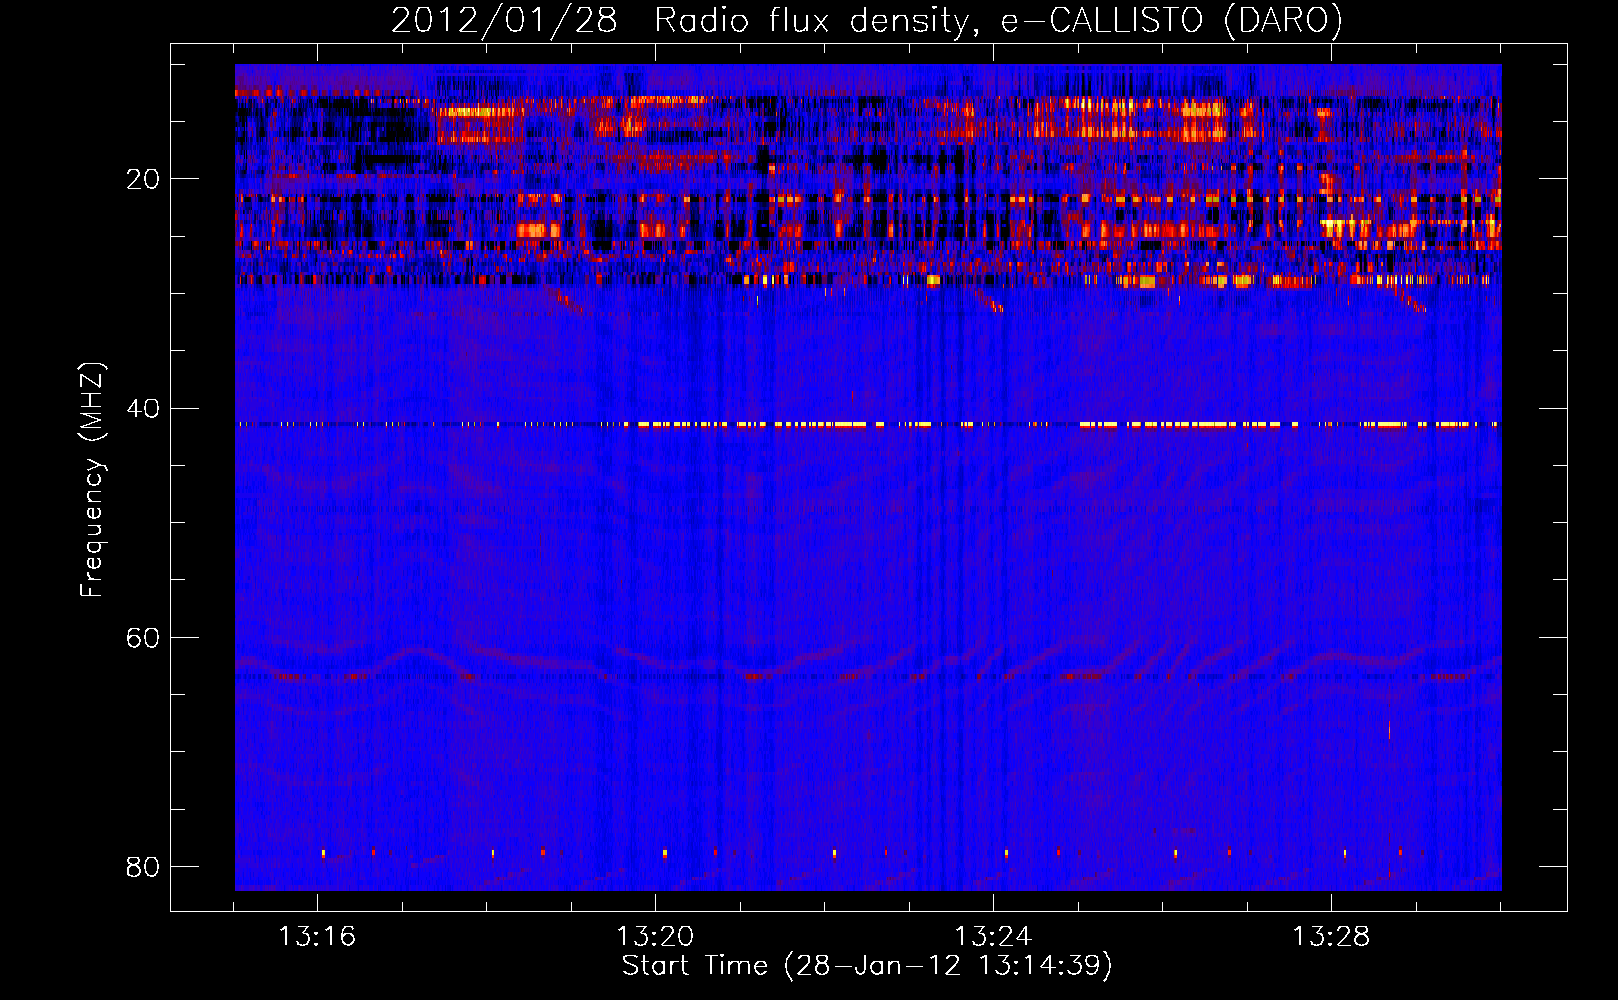The height and width of the screenshot is (1000, 1618).
Task: Click the 13:24 time tick label
Action: 993,937
